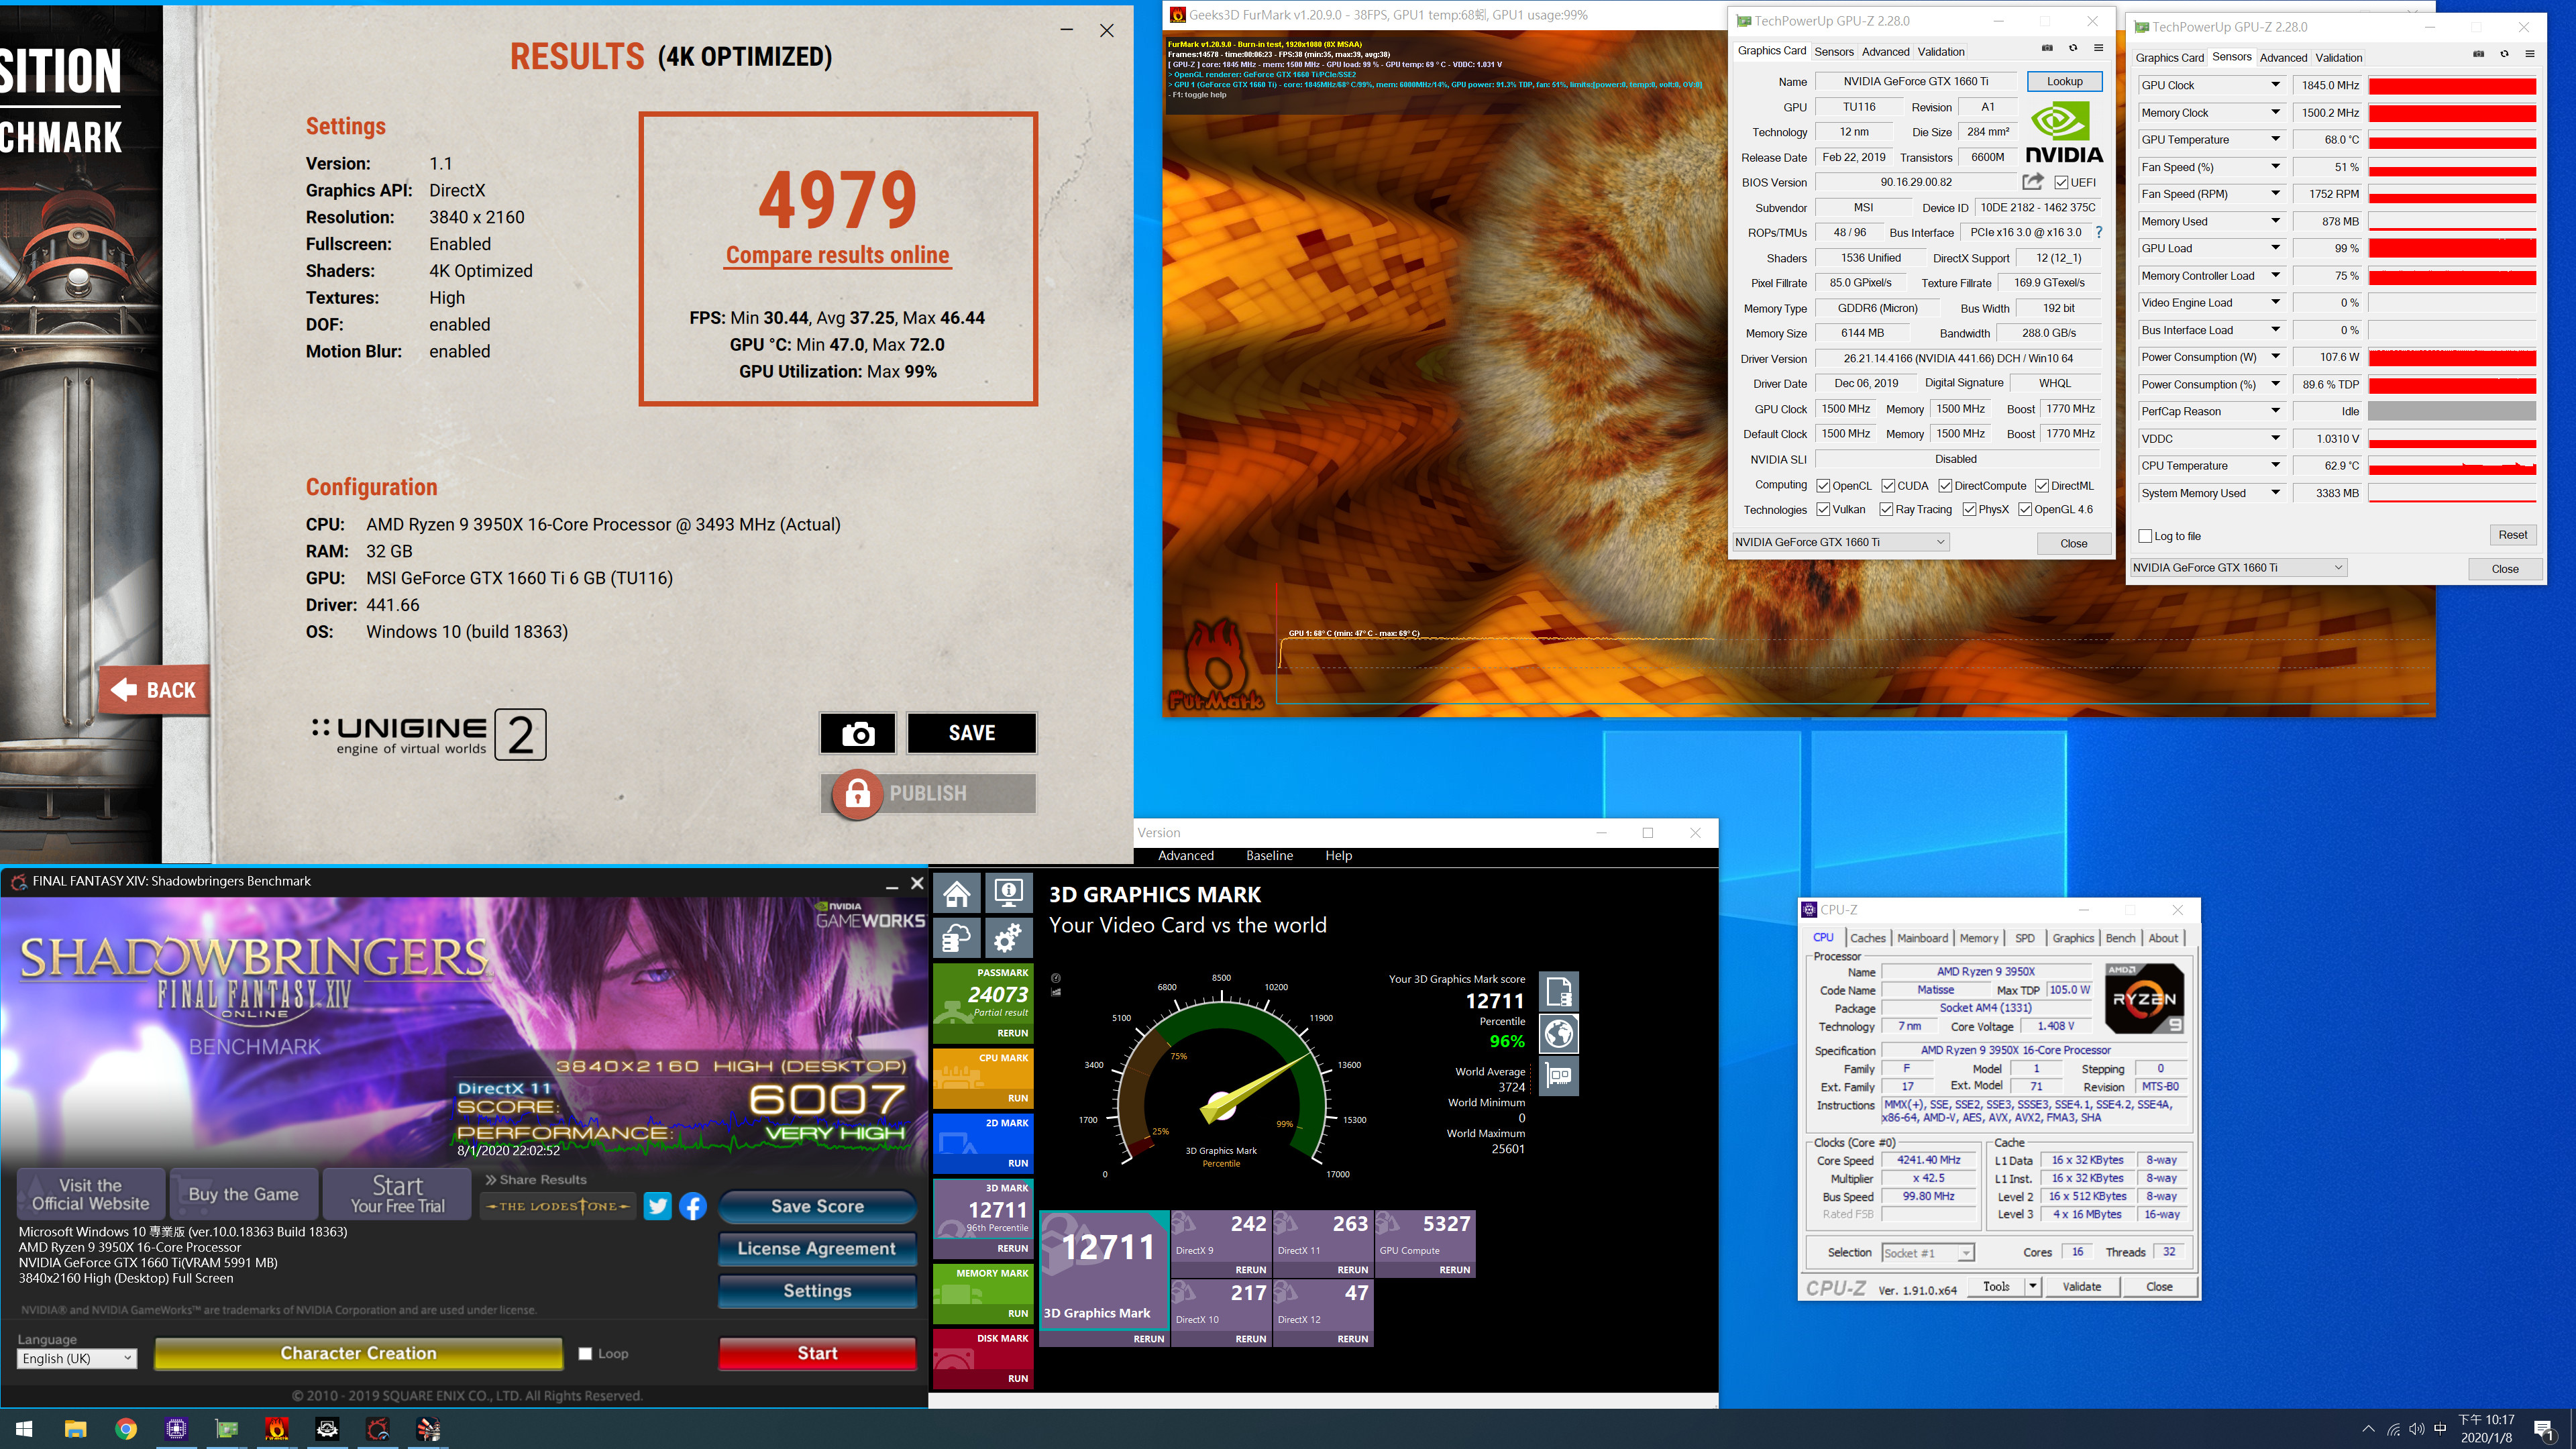Click the DirectX 11 score tile

click(1322, 1243)
